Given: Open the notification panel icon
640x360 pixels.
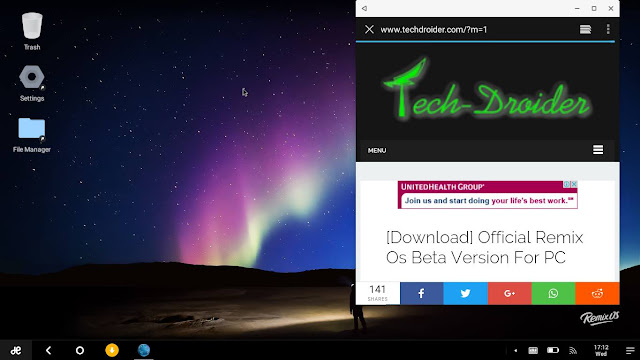Looking at the screenshot, I should click(630, 350).
